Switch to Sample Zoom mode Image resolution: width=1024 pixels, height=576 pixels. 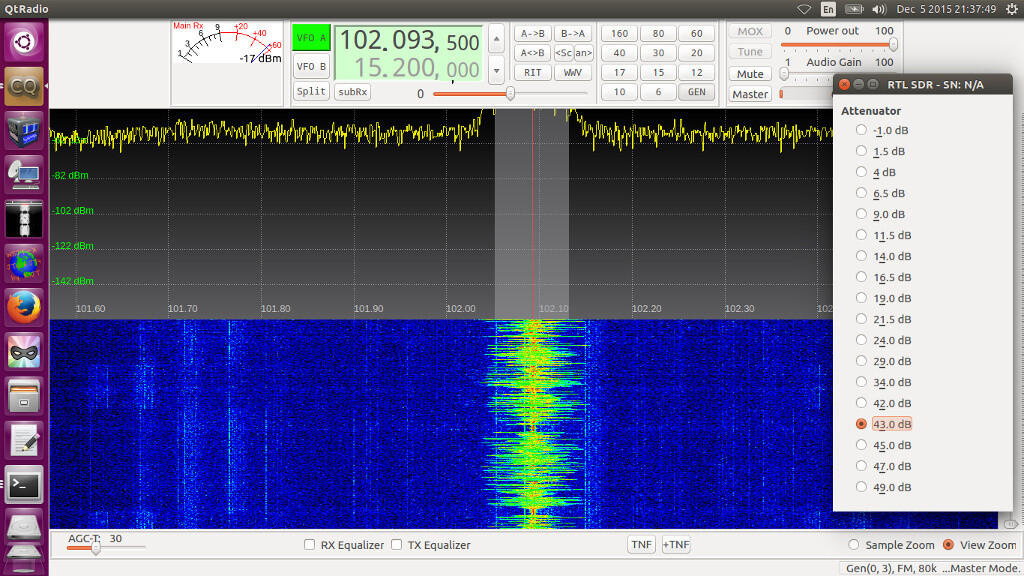coord(854,545)
